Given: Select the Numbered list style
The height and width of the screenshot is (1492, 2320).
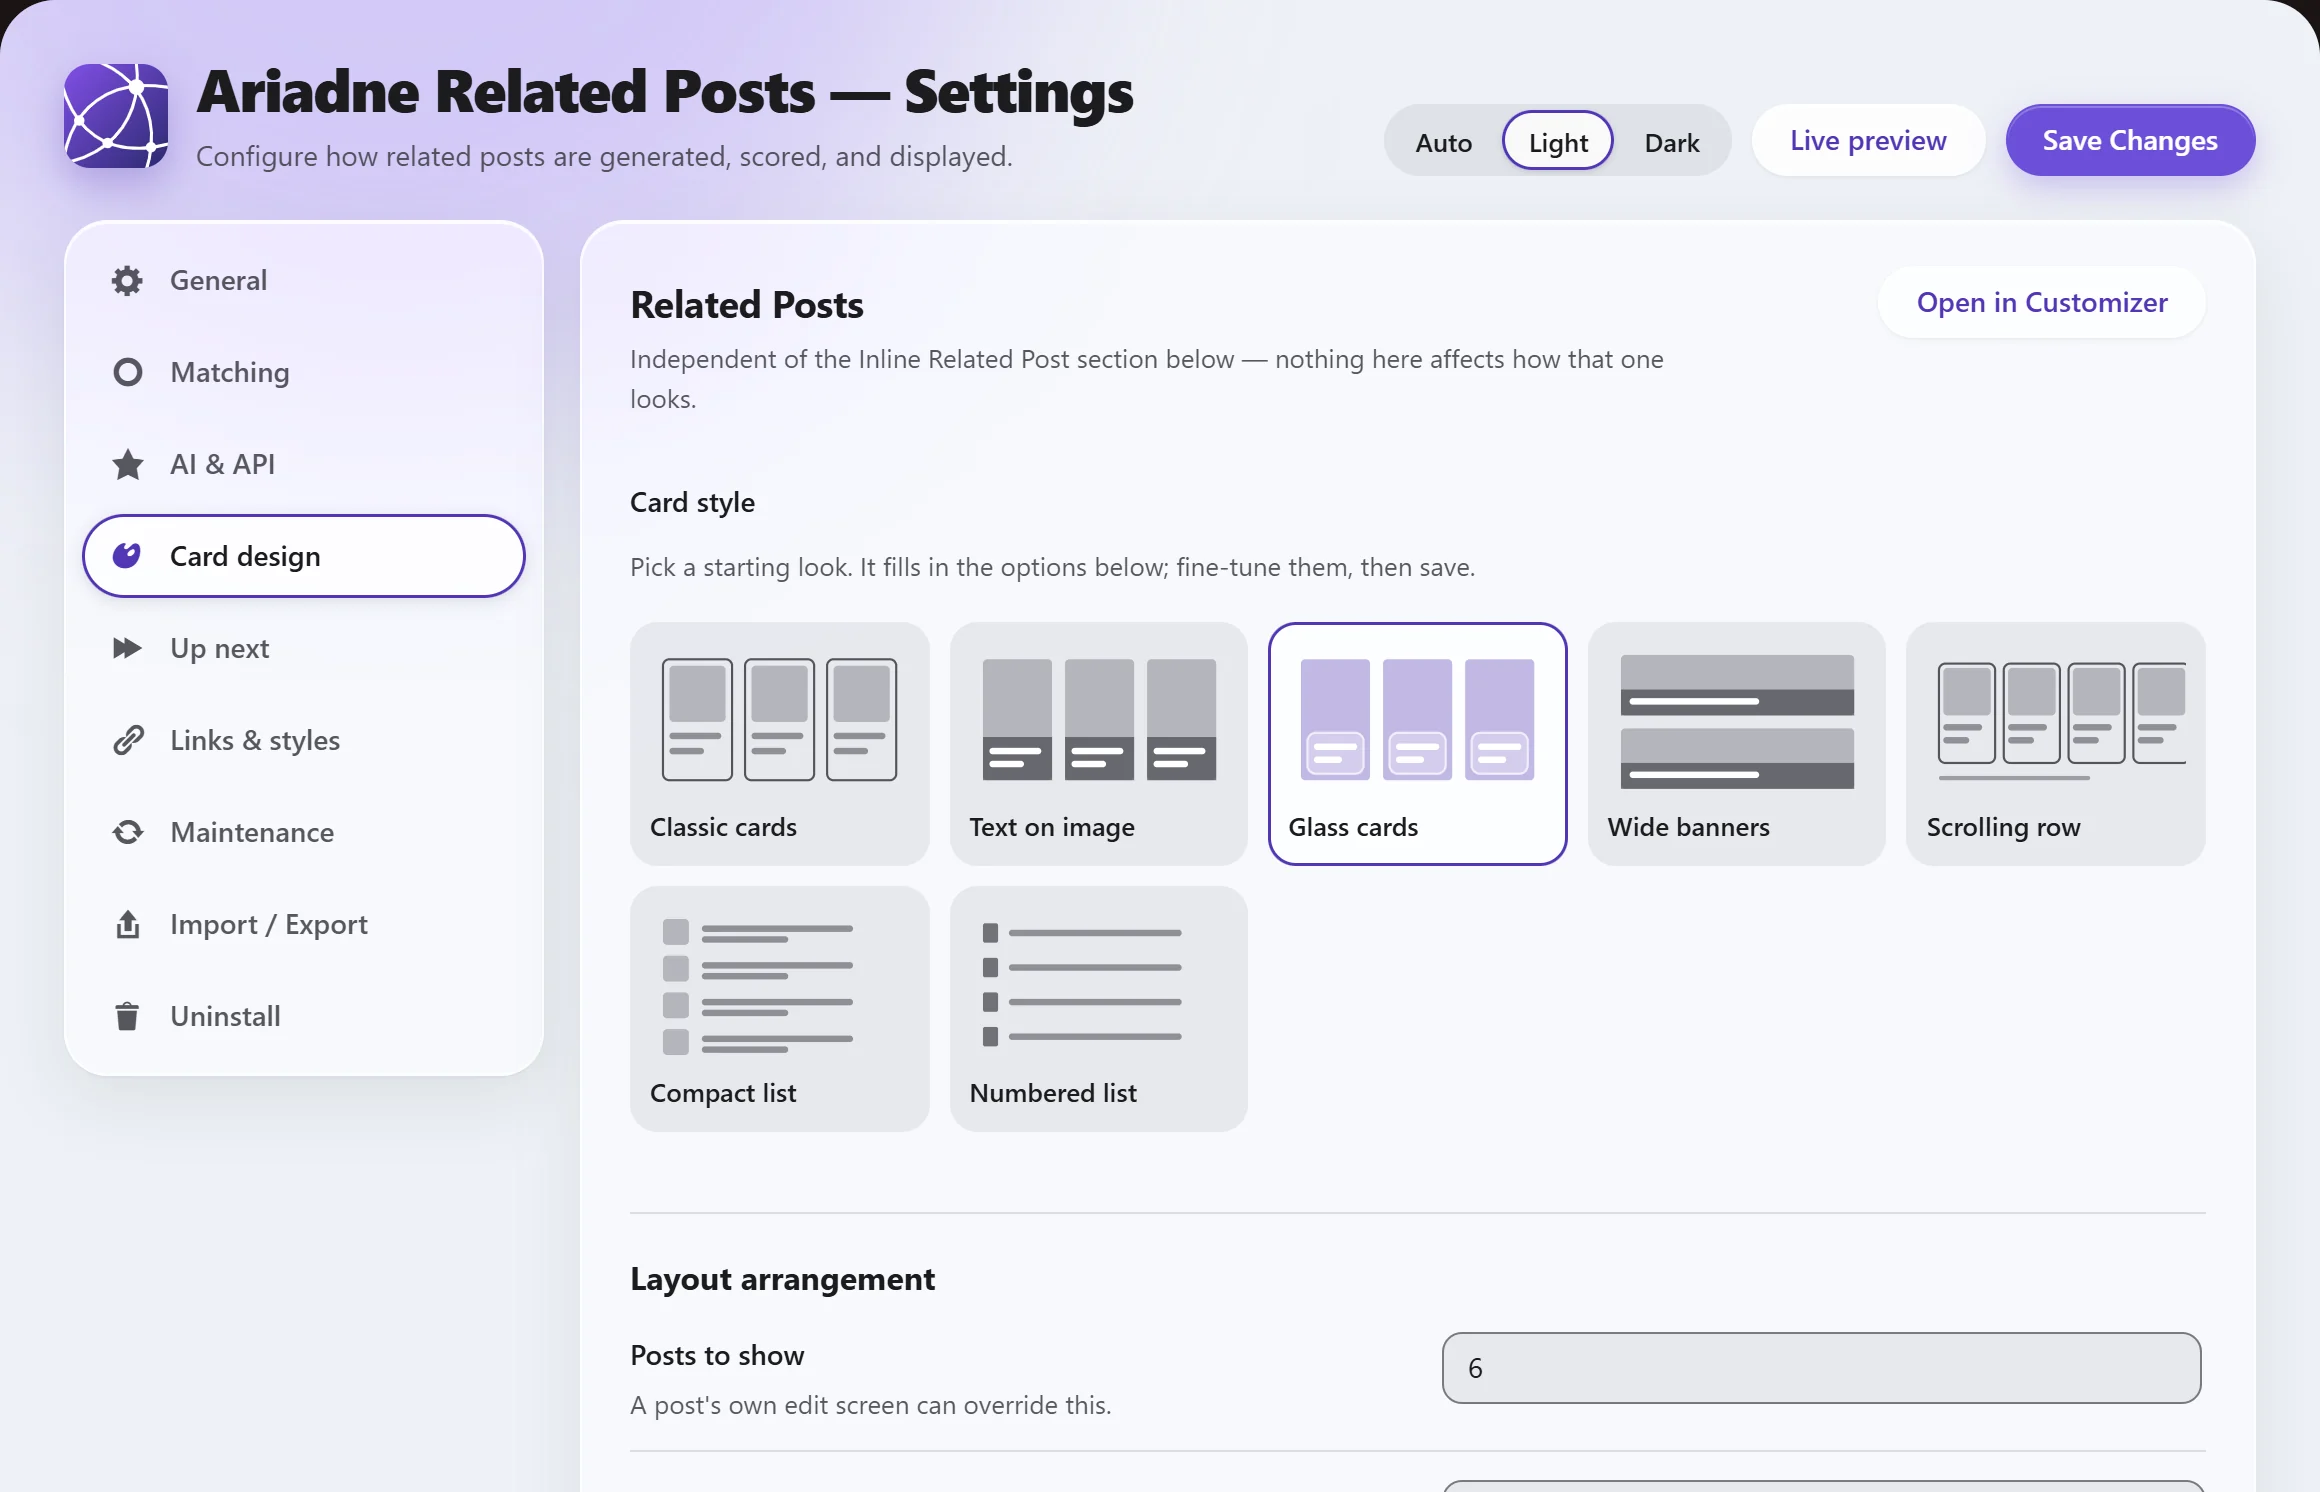Looking at the screenshot, I should point(1098,1009).
